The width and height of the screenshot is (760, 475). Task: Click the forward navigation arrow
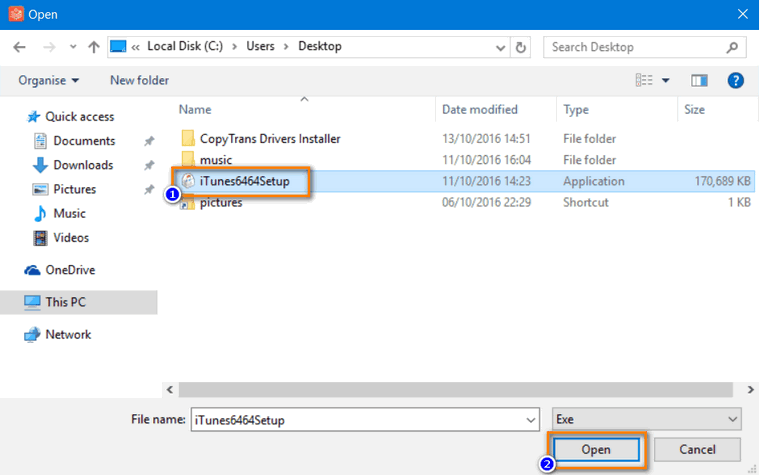pos(49,47)
